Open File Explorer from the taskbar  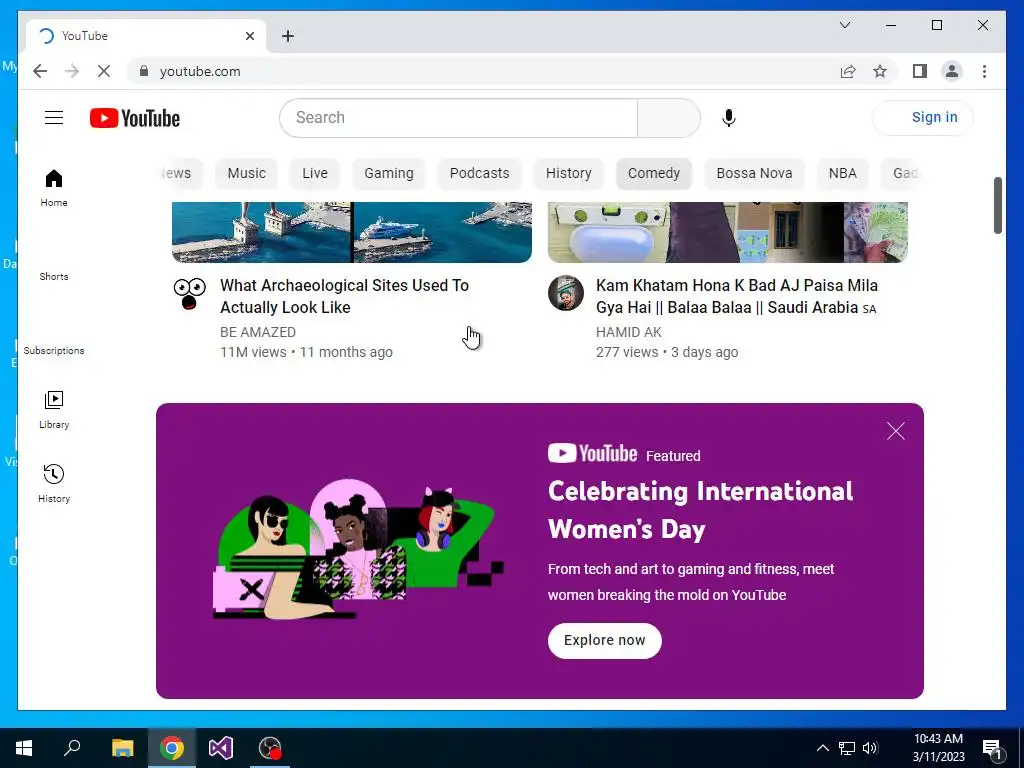[122, 748]
